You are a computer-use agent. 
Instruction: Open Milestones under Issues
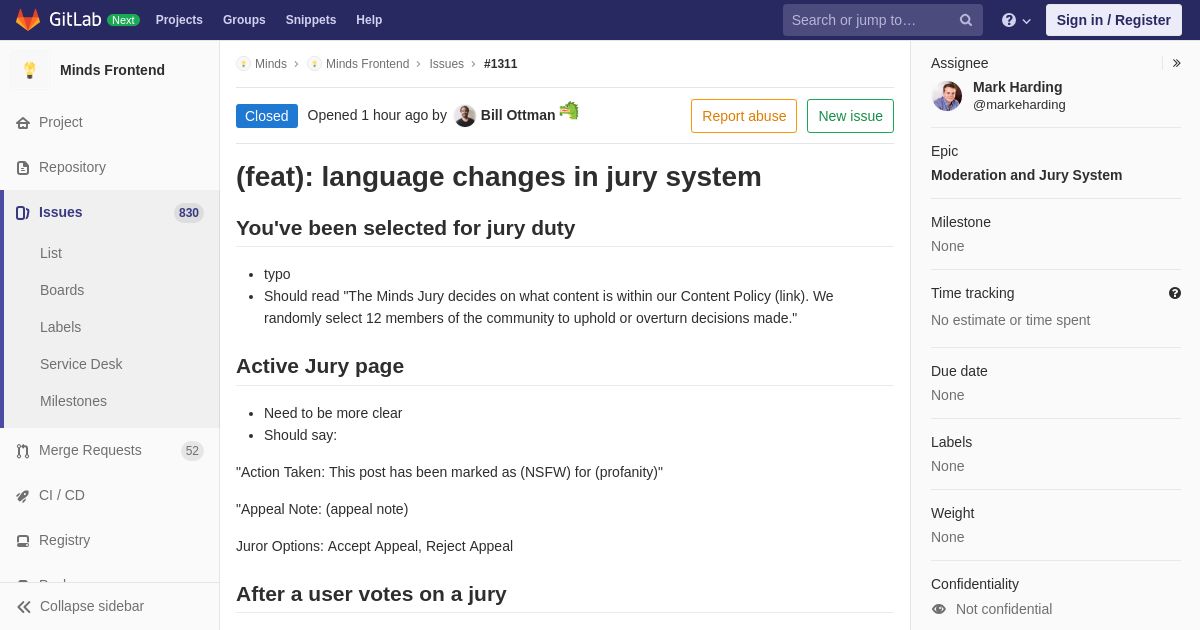(x=73, y=401)
